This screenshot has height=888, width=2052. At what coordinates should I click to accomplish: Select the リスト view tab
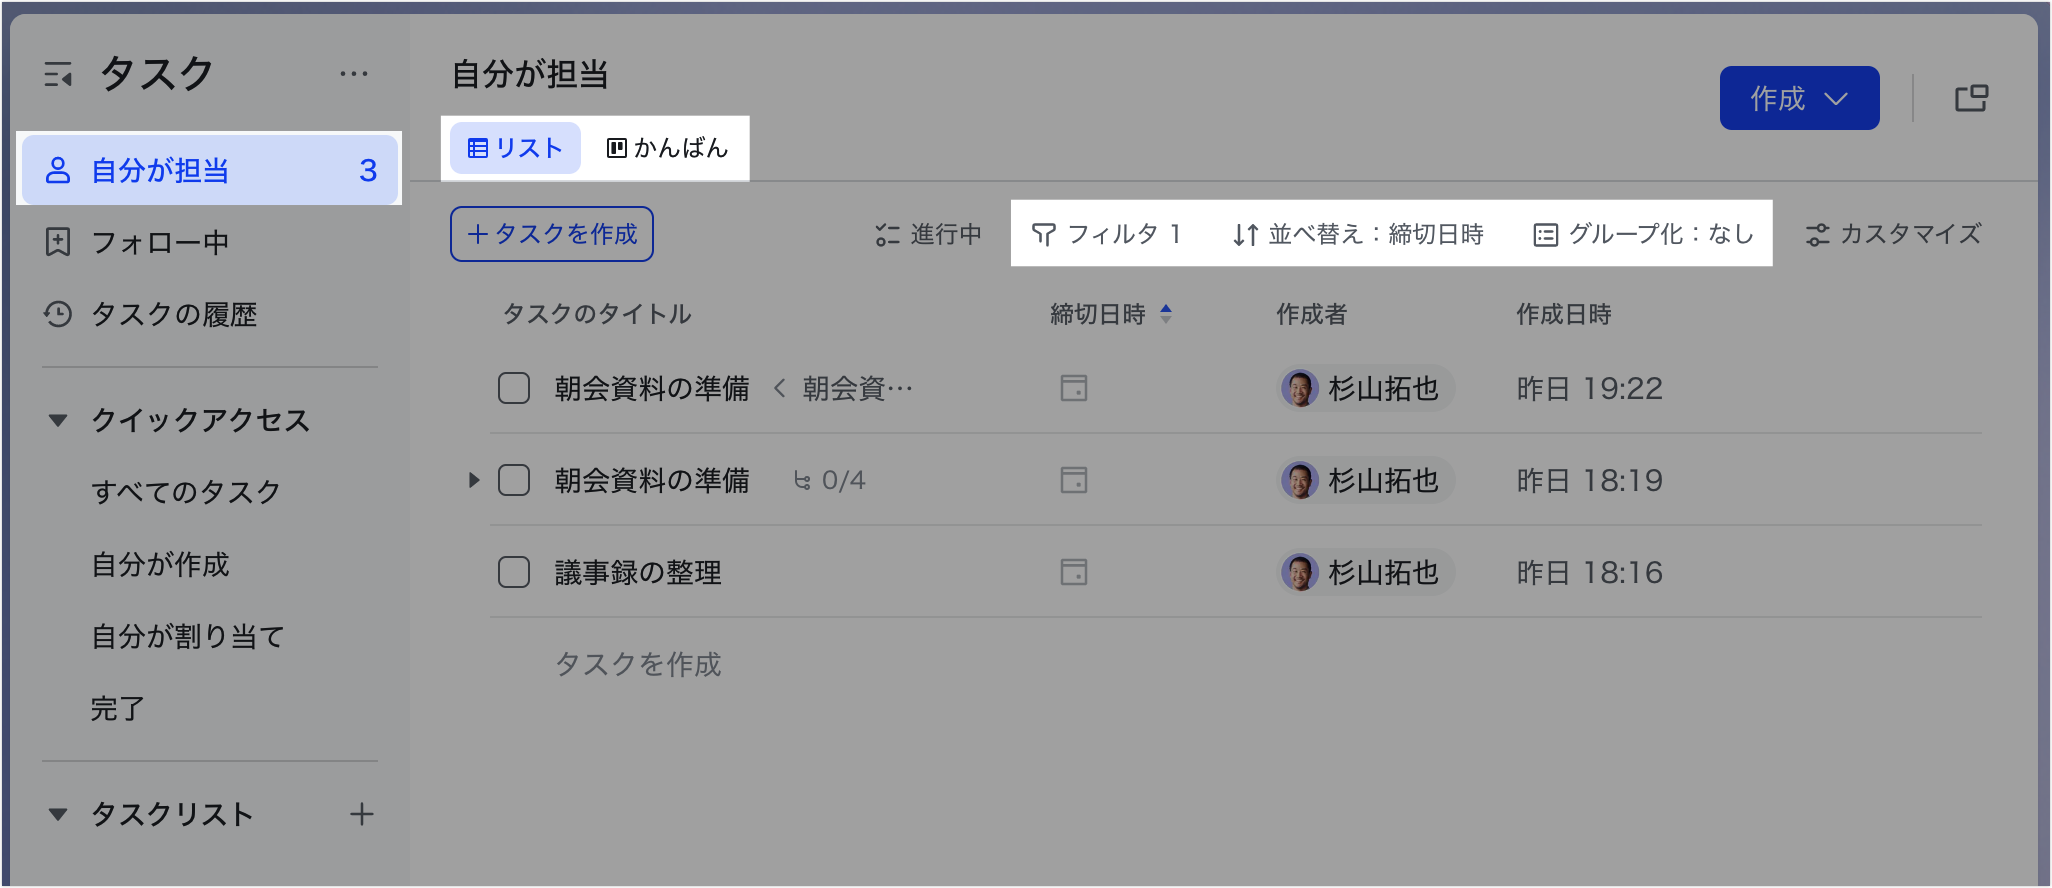point(515,148)
